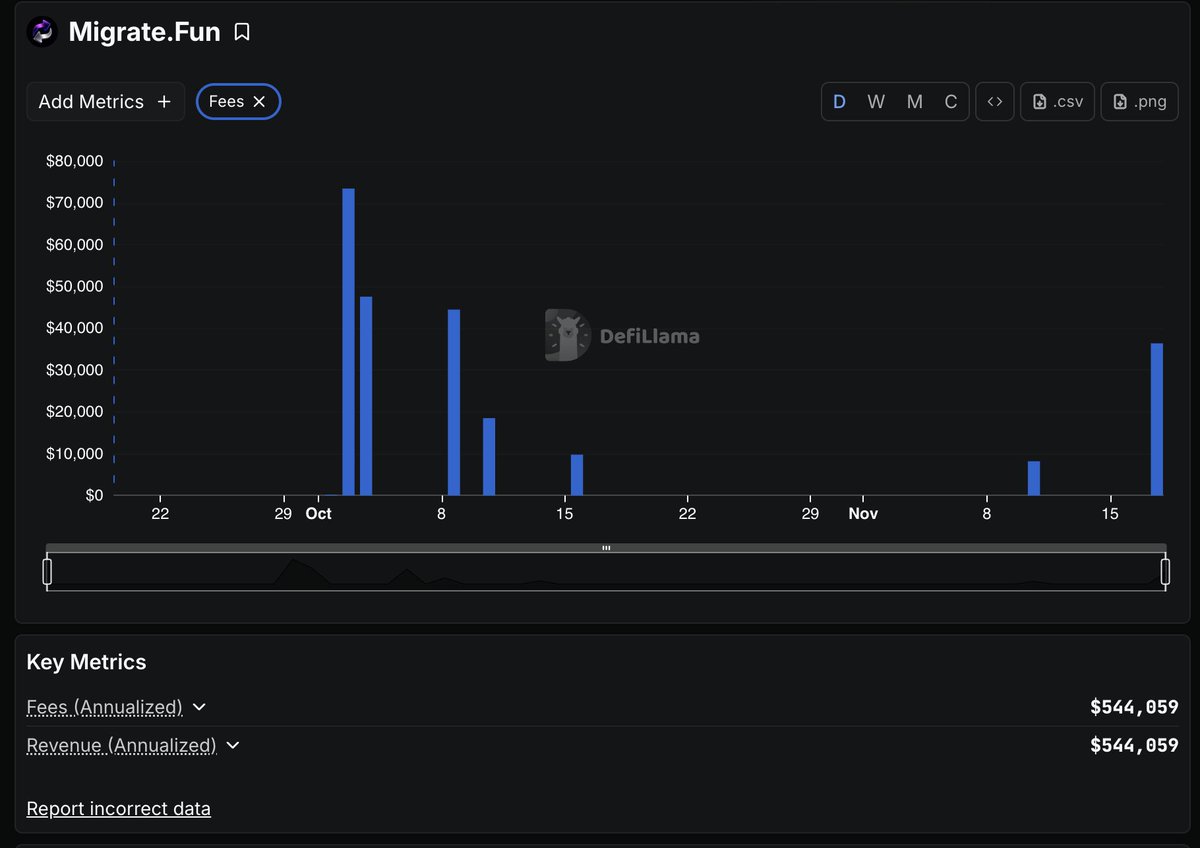Export the chart as .png
This screenshot has width=1200, height=848.
point(1139,101)
